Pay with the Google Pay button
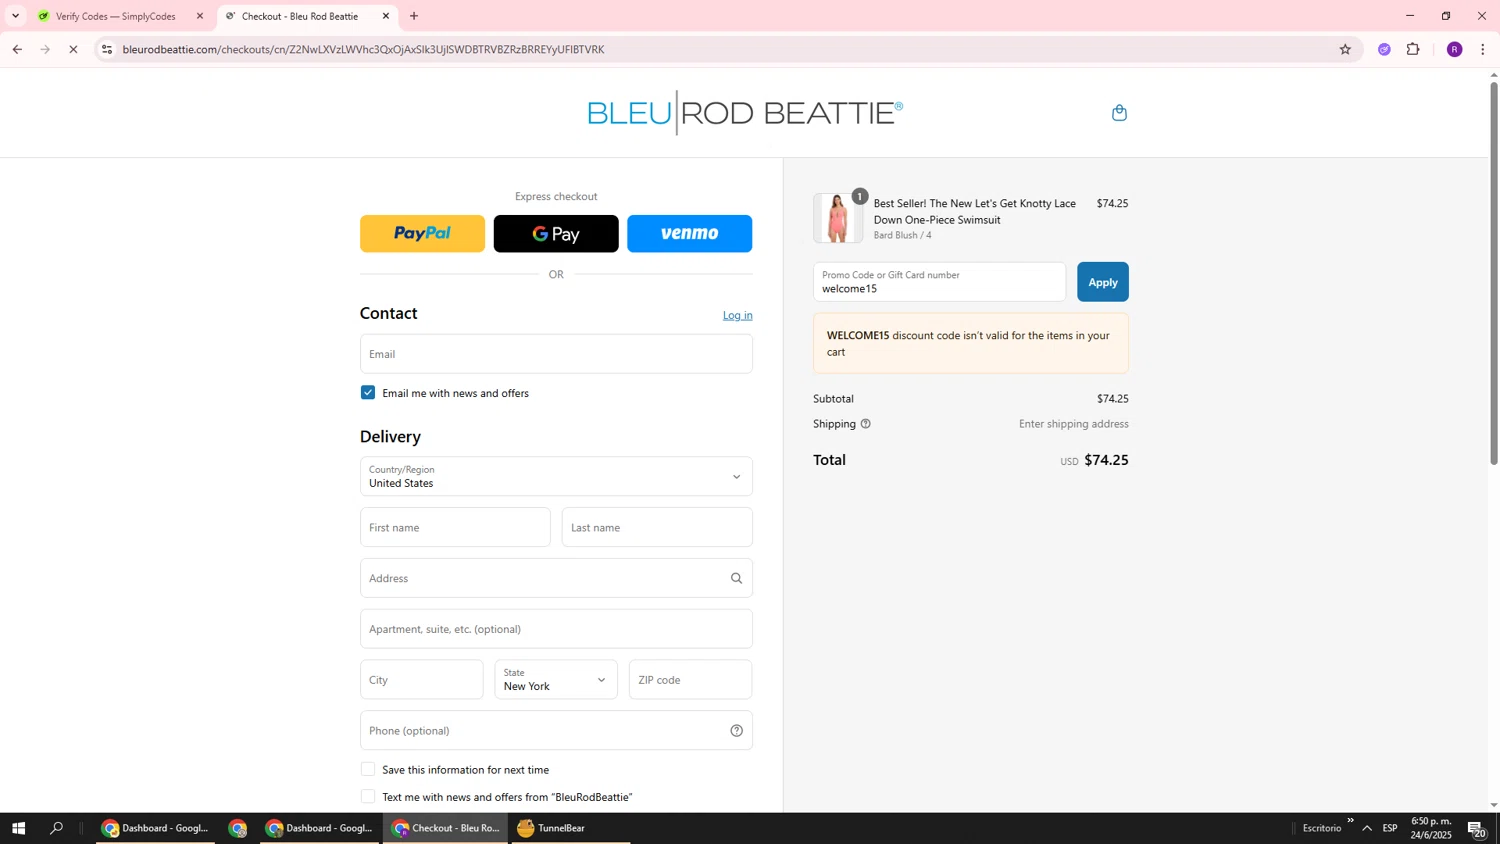Screen dimensions: 1500x844 coord(556,234)
